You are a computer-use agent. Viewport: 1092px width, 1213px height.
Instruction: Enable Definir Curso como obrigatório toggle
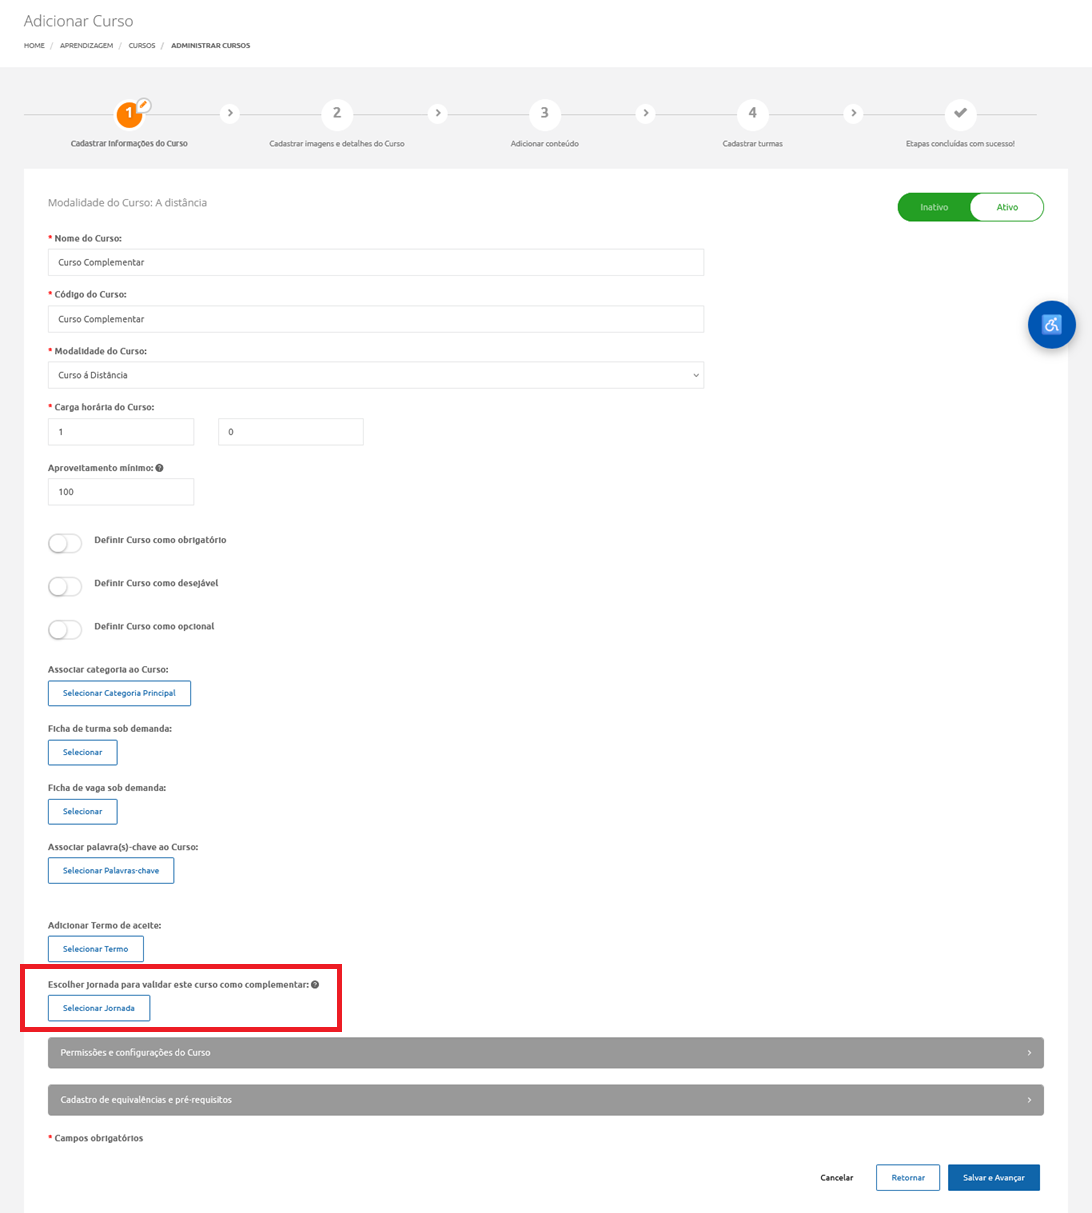65,543
